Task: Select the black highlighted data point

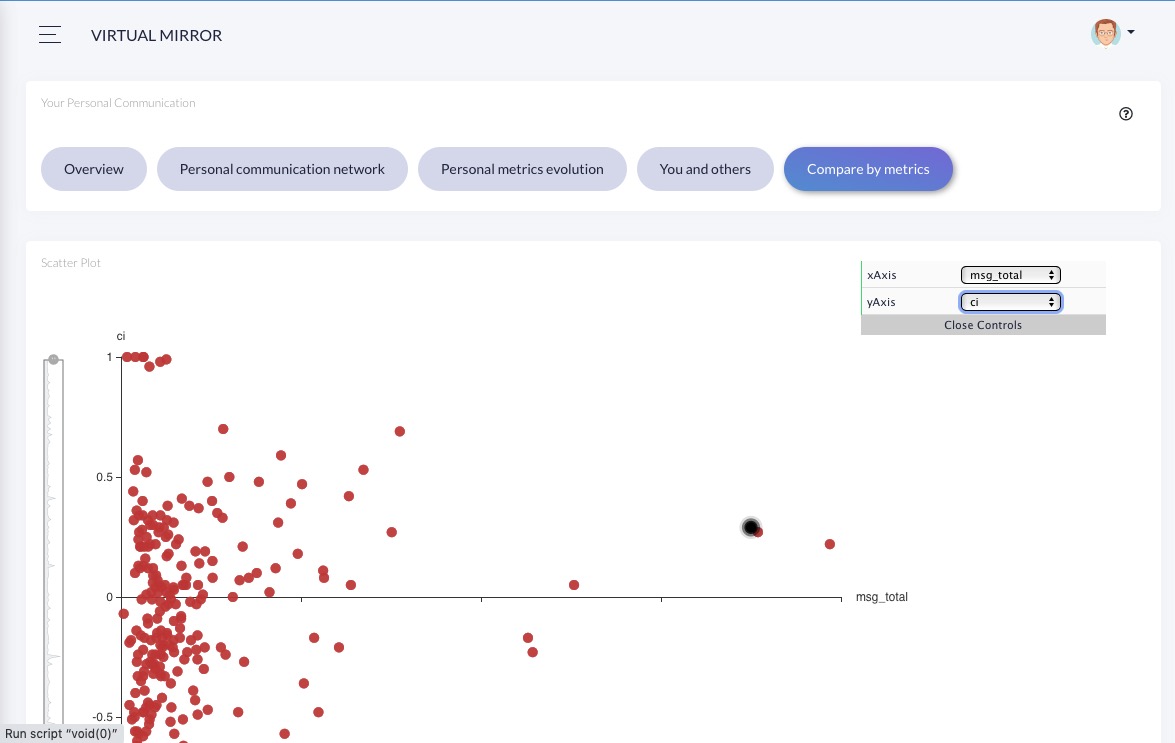Action: tap(751, 527)
